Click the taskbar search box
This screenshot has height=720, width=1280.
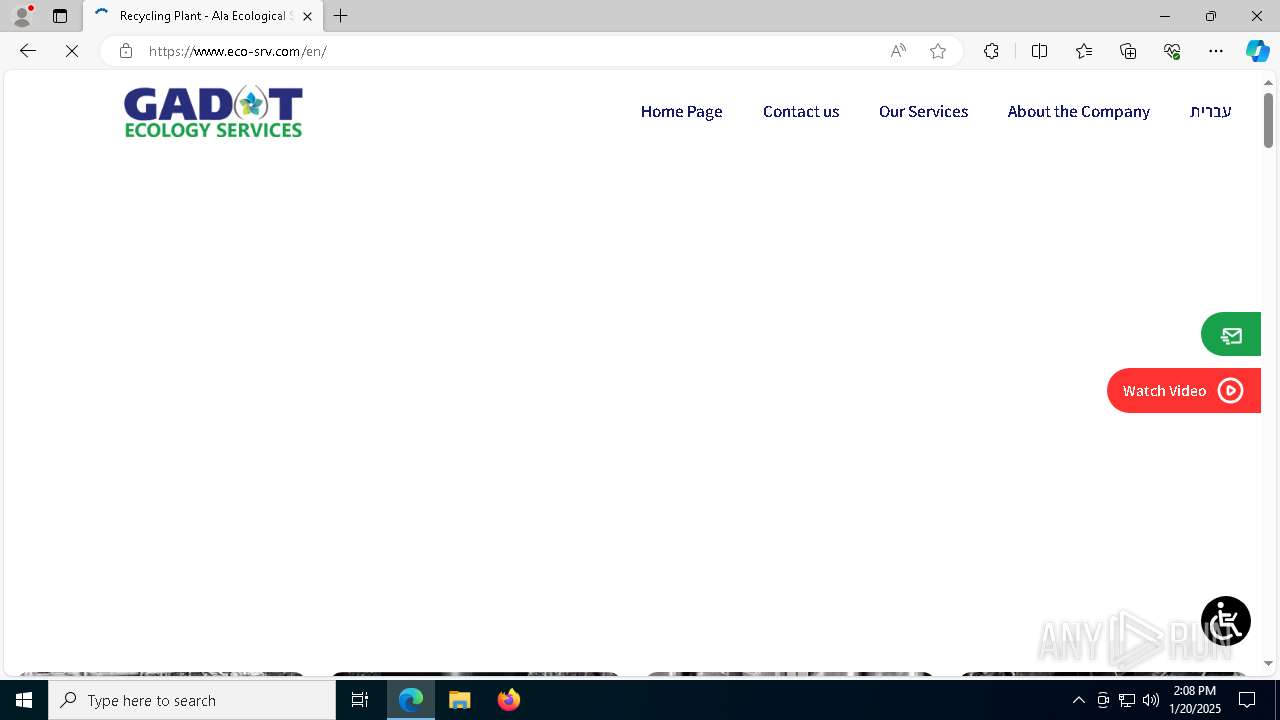[192, 700]
